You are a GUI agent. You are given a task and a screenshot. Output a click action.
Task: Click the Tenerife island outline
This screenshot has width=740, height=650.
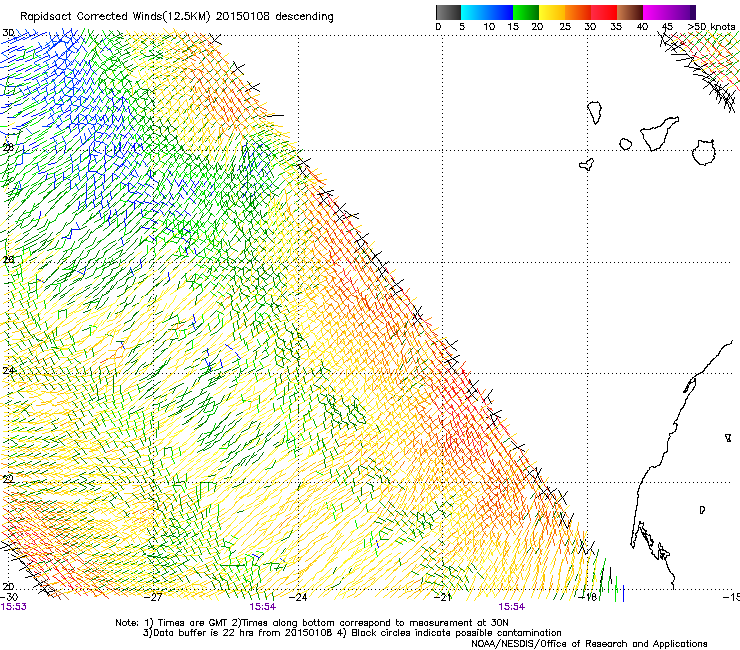coord(659,134)
